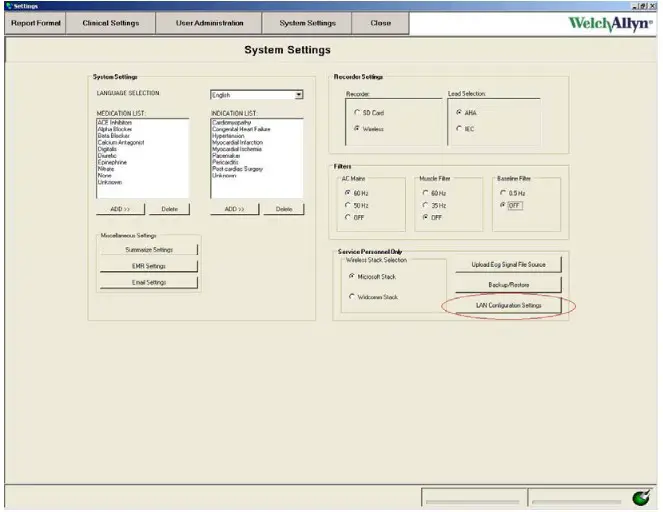Screen dimensions: 663x512
Task: Select Digitalis in medication list
Action: click(x=107, y=149)
